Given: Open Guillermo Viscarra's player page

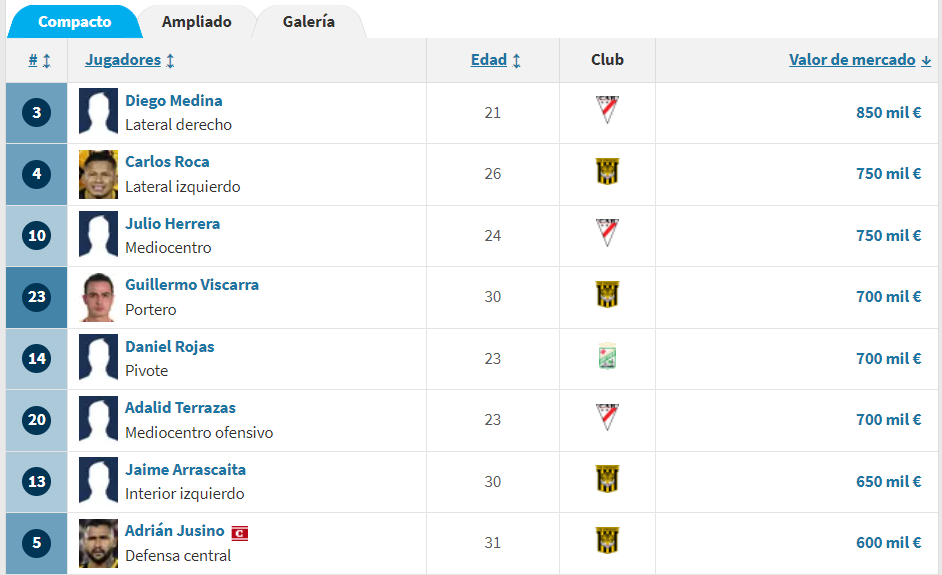Looking at the screenshot, I should coord(192,284).
